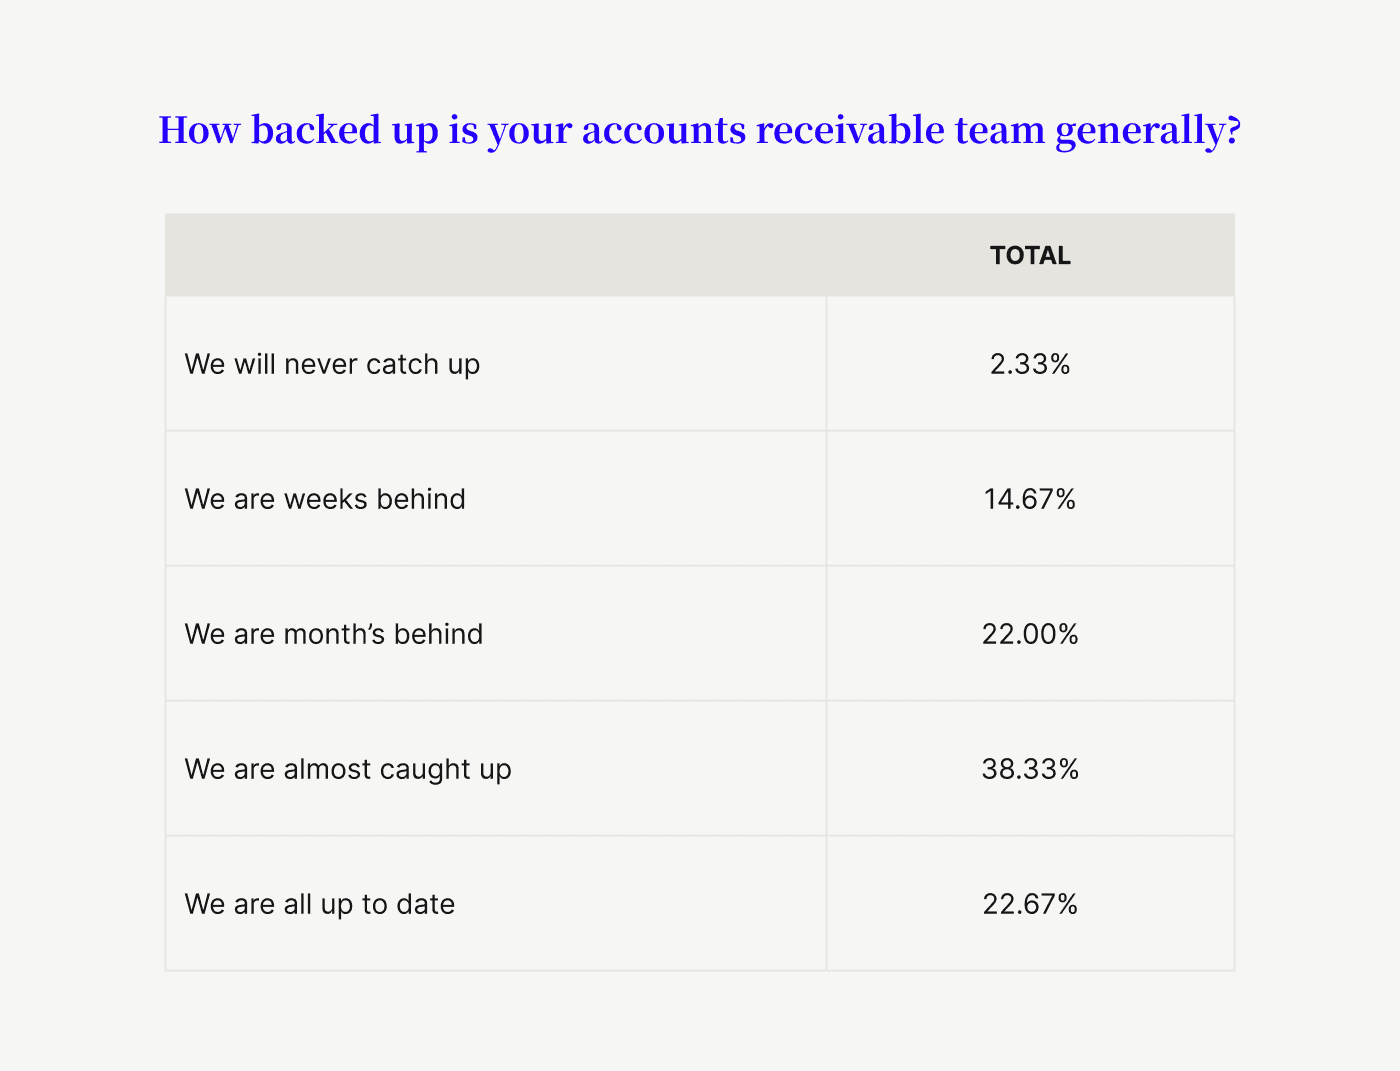Click the 22.00% value
This screenshot has width=1400, height=1071.
coord(1030,634)
